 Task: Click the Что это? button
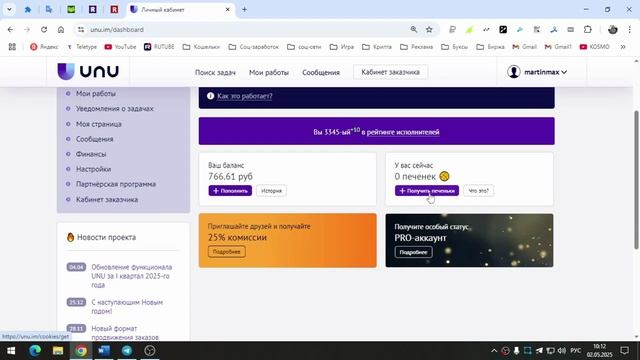pyautogui.click(x=478, y=191)
